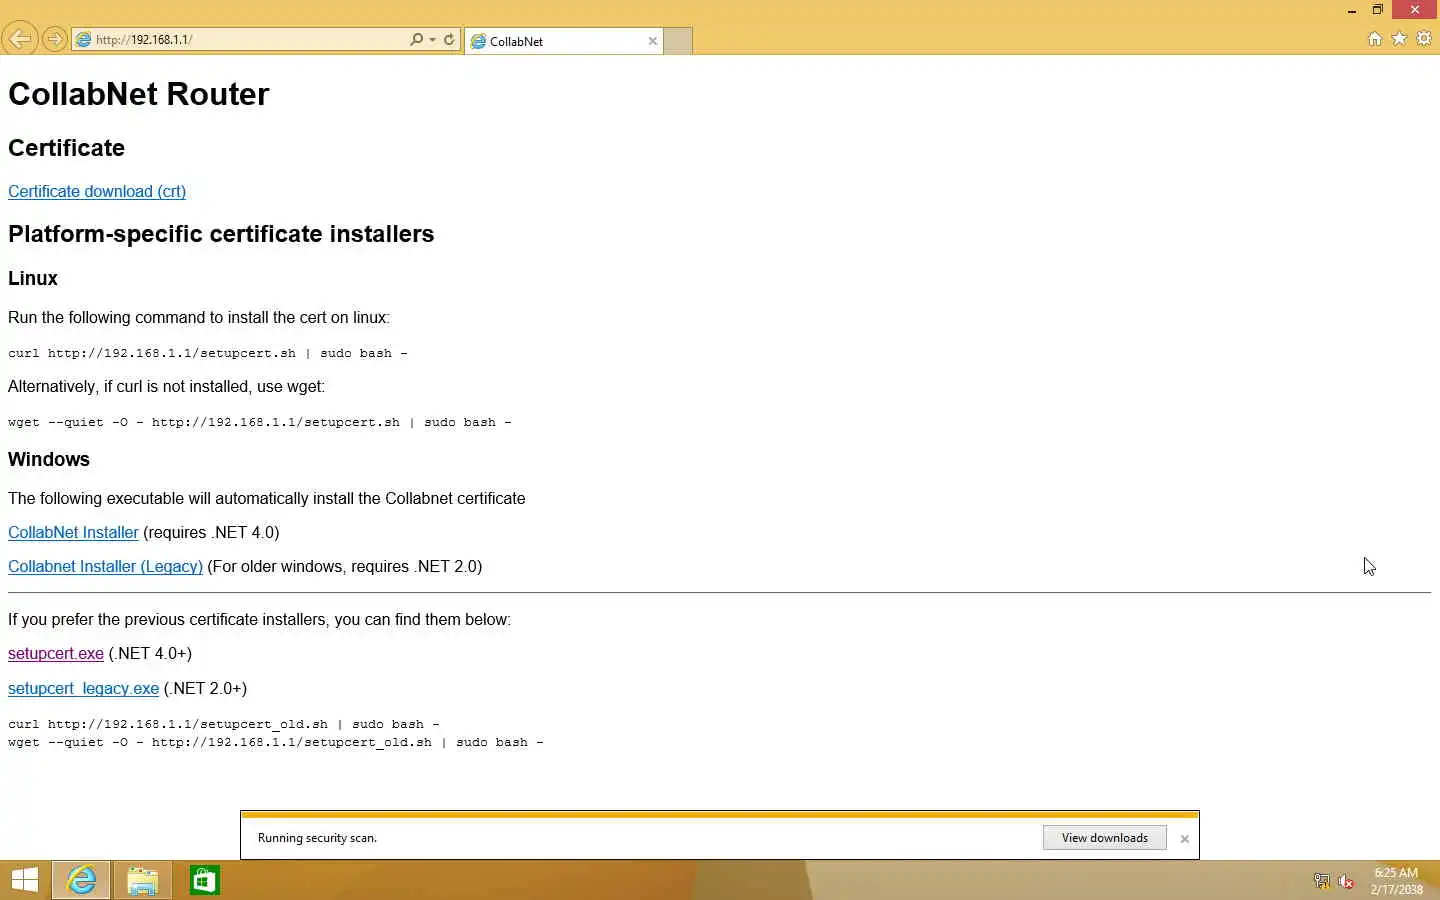Open the taskbar clock showing 6:25 AM
This screenshot has width=1440, height=900.
(x=1396, y=881)
